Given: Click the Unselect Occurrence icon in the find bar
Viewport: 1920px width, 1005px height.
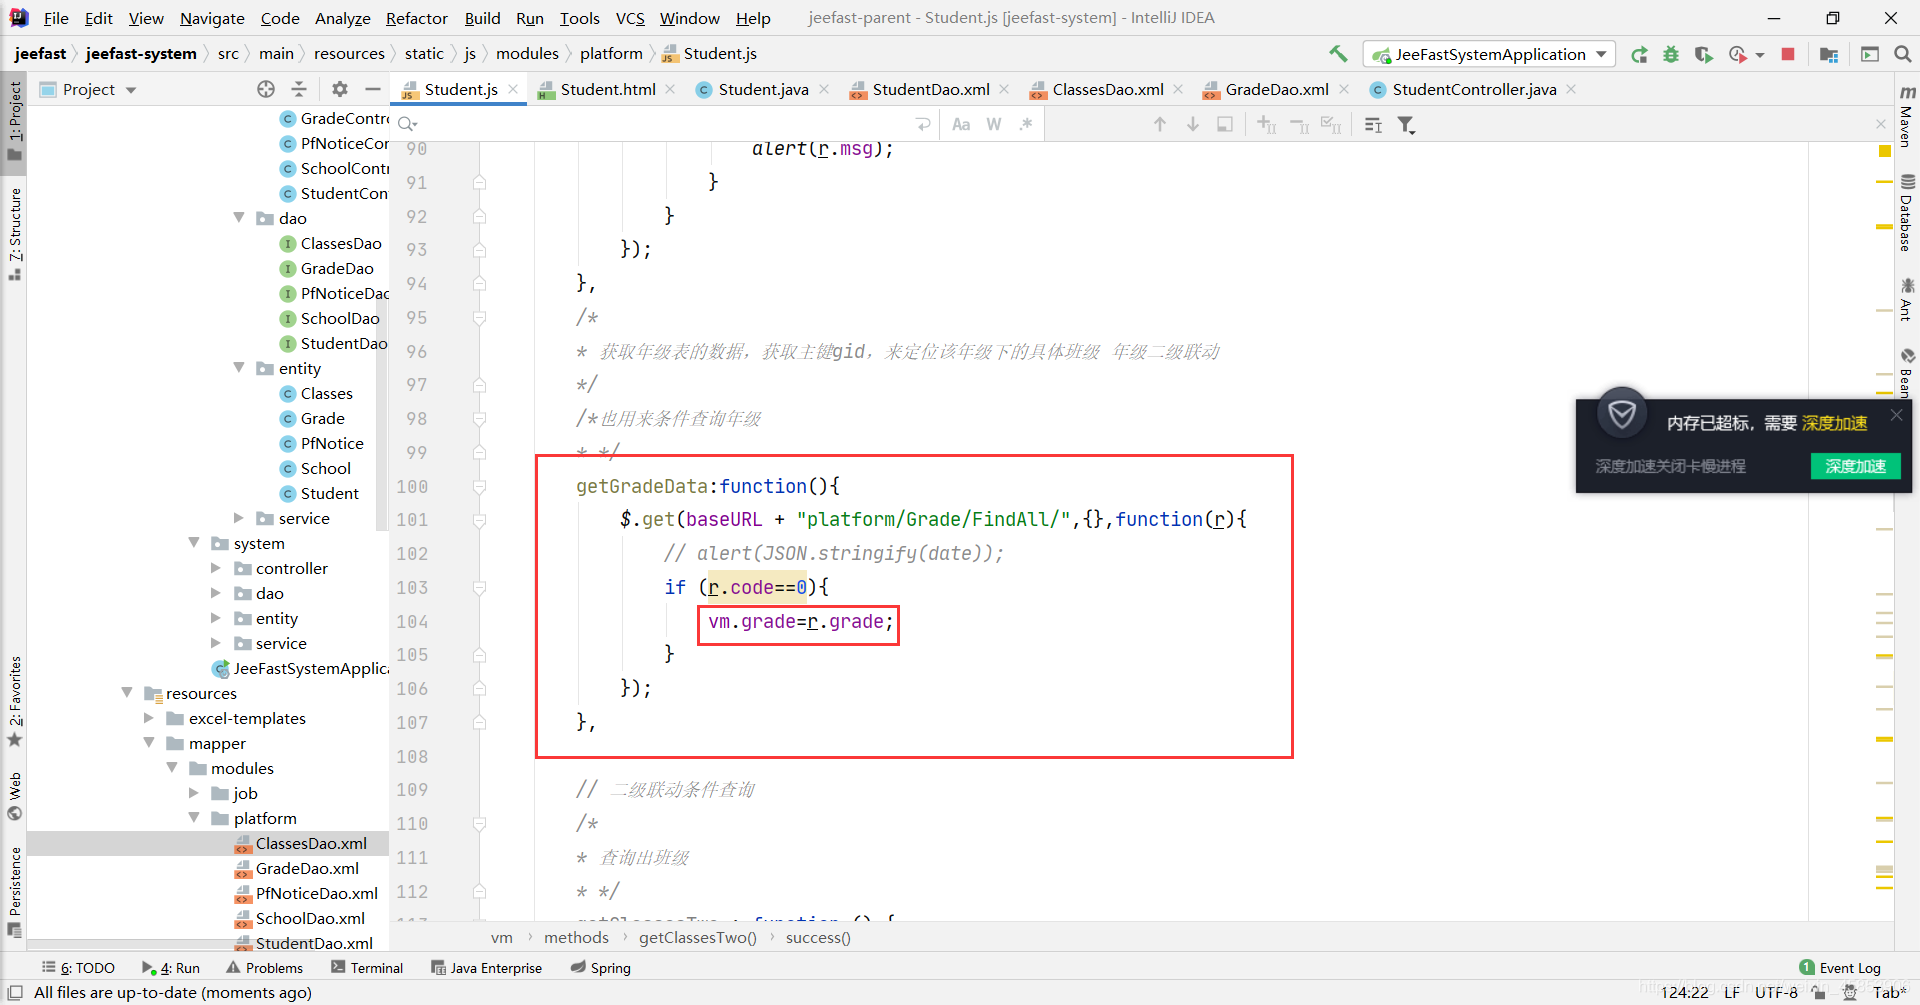Looking at the screenshot, I should (1300, 124).
